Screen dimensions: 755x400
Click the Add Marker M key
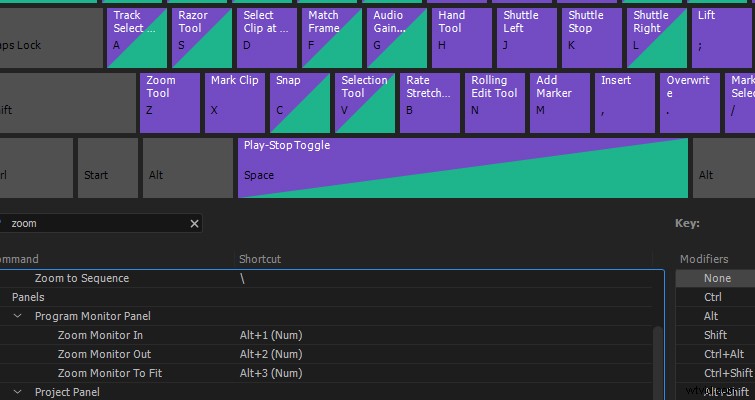[x=560, y=103]
